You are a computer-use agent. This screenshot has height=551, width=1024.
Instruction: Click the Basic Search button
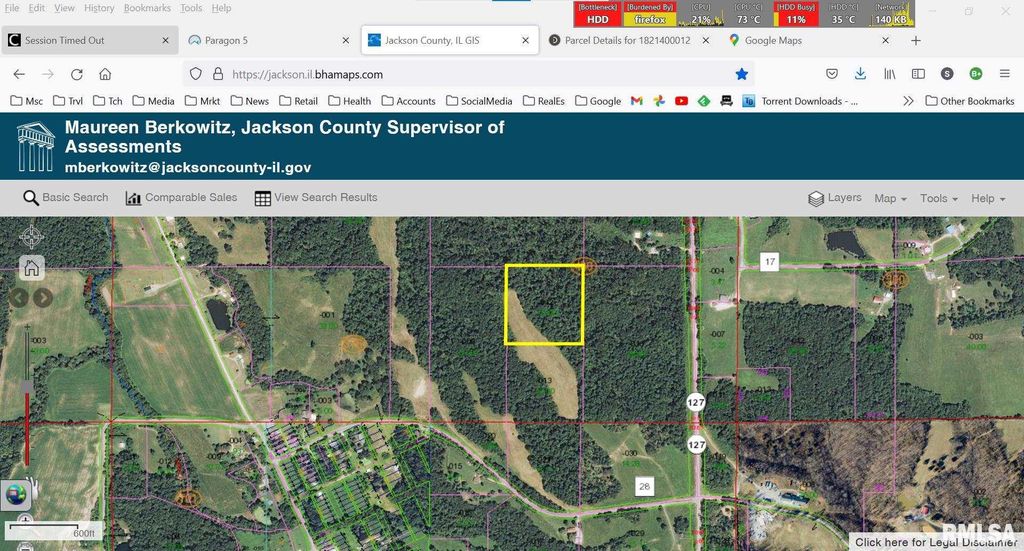pyautogui.click(x=66, y=198)
